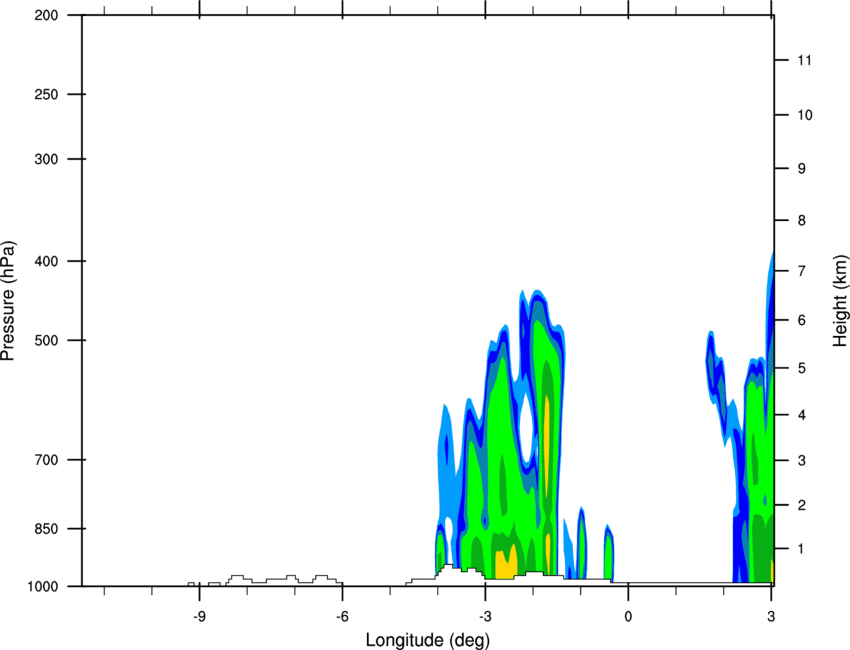Select the 250 pressure tick label
Image resolution: width=850 pixels, height=650 pixels.
tap(46, 94)
